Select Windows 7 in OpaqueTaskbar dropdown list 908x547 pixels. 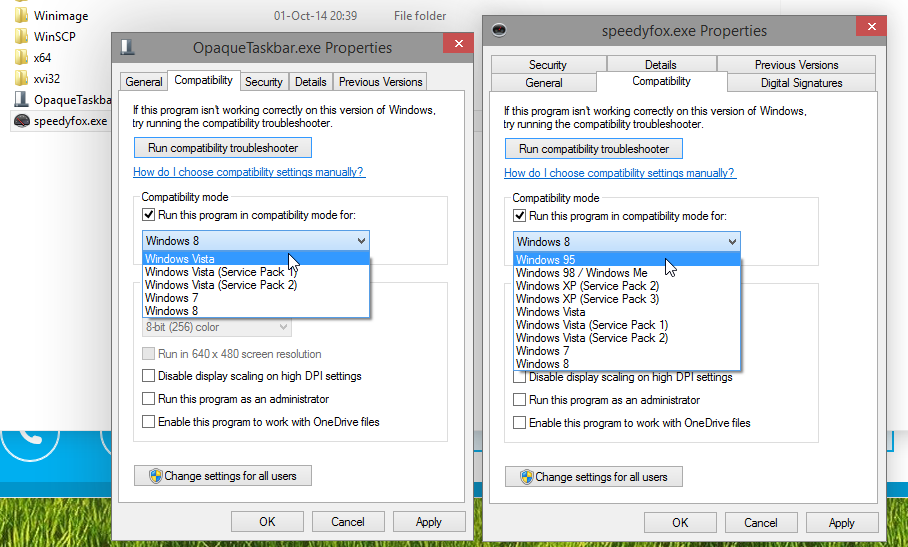pos(256,298)
